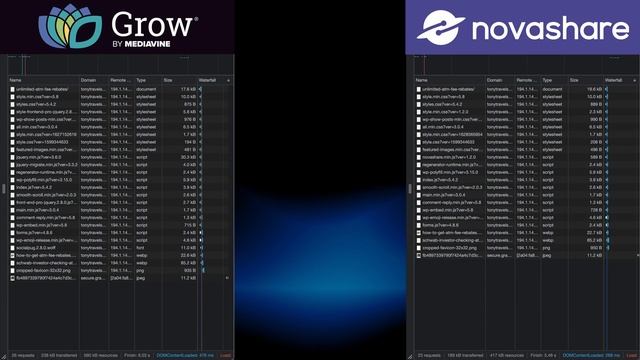Select wp-show-posts-min.css row in Novashare panel

(x=527, y=120)
